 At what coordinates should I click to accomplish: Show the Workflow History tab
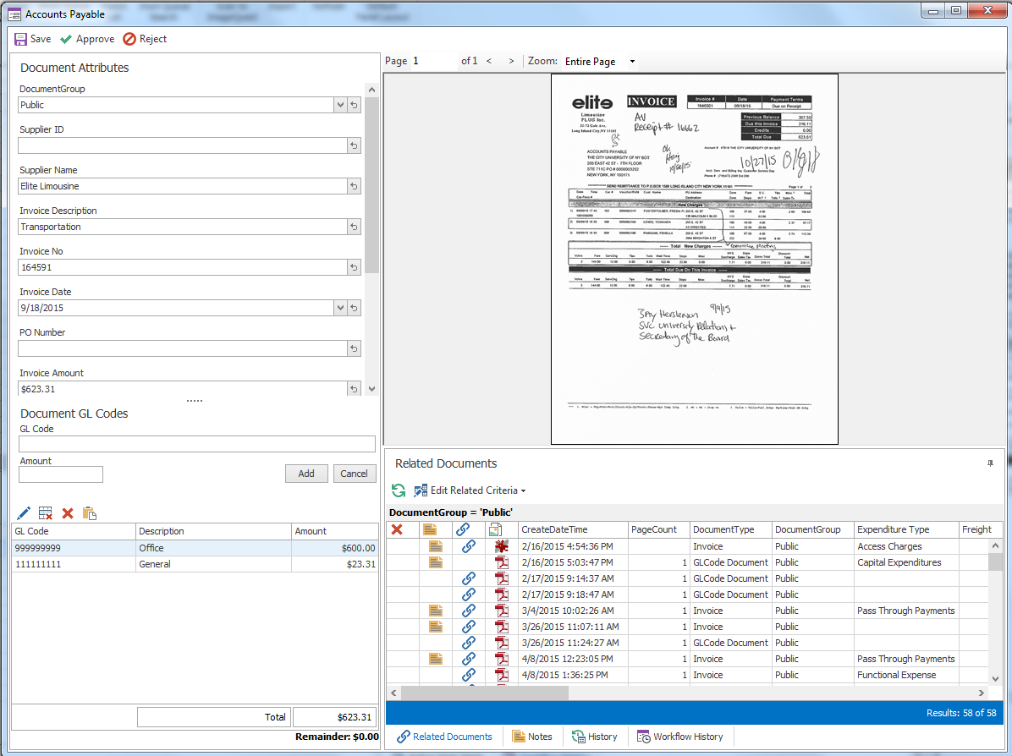click(x=680, y=737)
